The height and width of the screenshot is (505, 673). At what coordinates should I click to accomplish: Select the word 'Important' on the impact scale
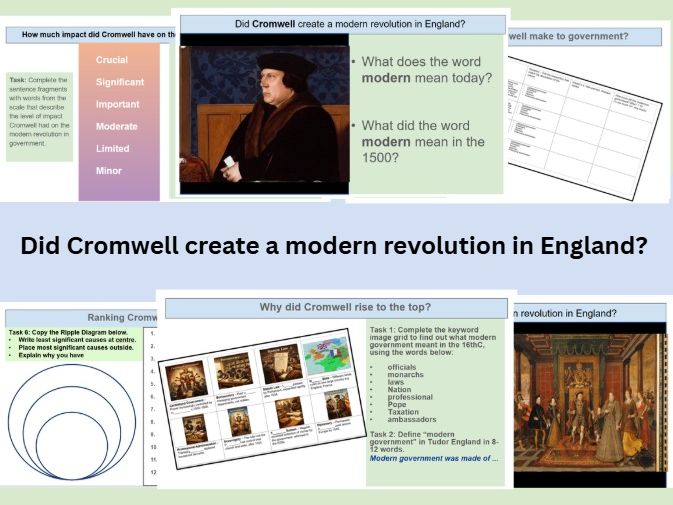point(118,104)
